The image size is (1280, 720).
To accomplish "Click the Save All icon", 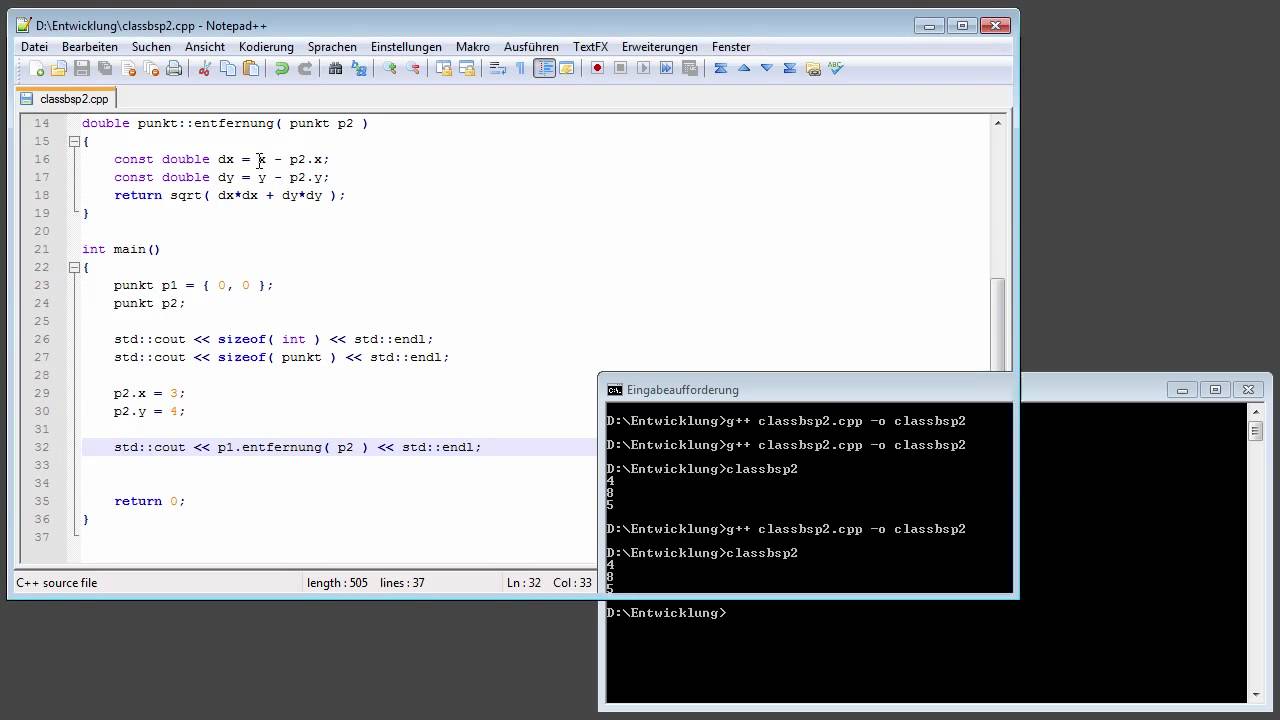I will [105, 68].
